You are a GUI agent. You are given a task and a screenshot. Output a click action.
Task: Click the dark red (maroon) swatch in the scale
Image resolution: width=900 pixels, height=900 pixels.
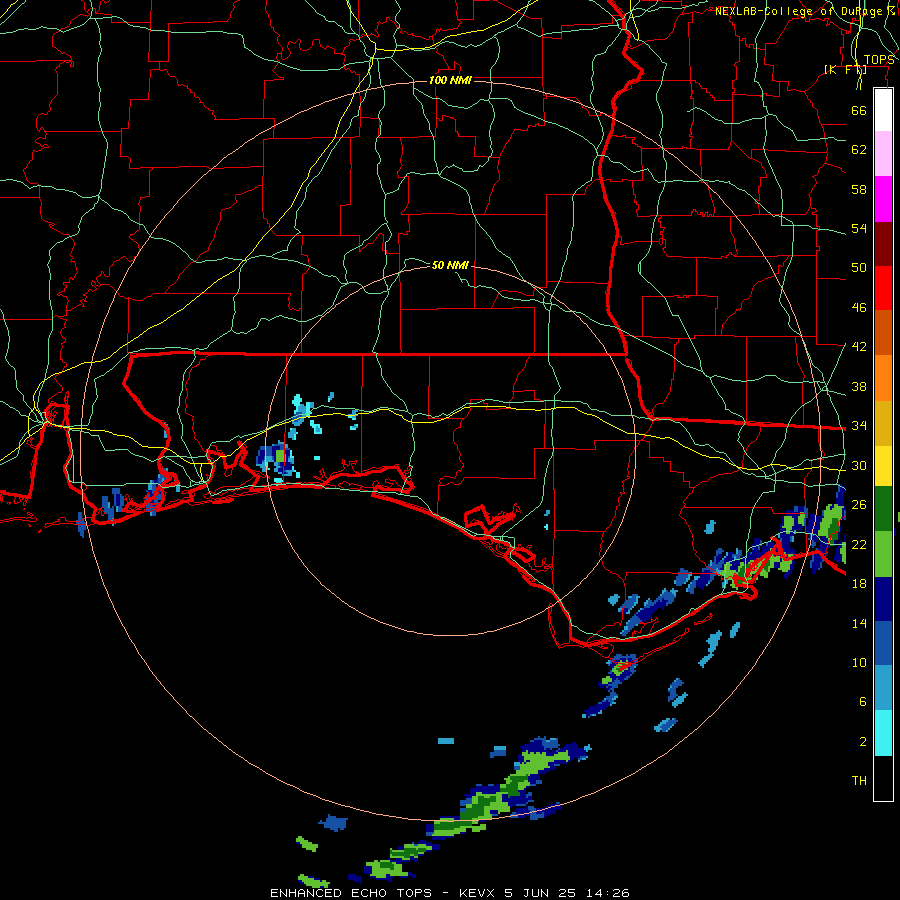(x=883, y=243)
